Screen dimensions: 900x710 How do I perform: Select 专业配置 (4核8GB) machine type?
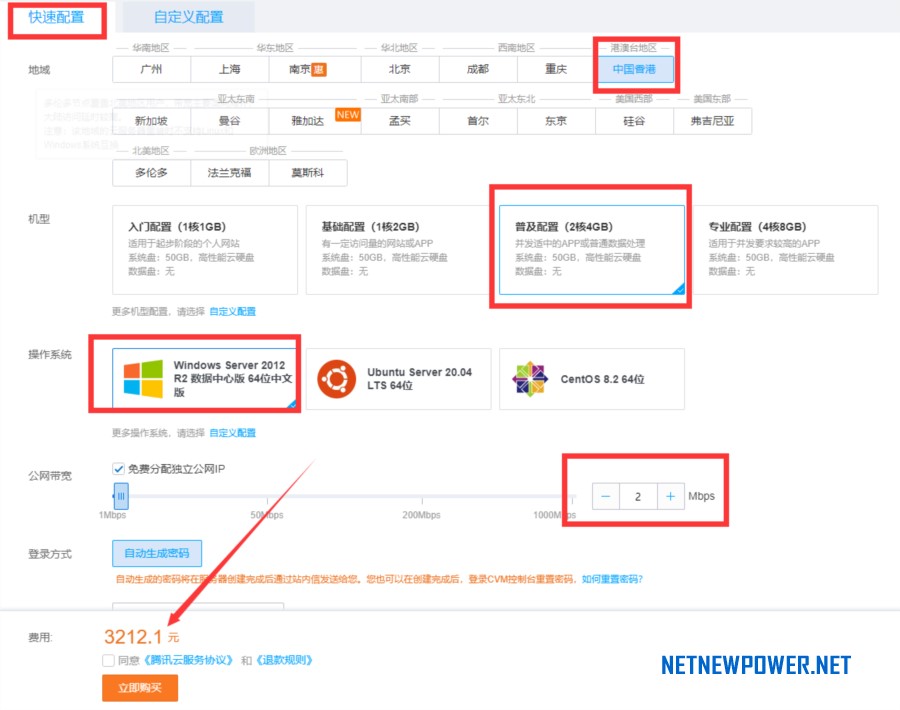[x=785, y=250]
